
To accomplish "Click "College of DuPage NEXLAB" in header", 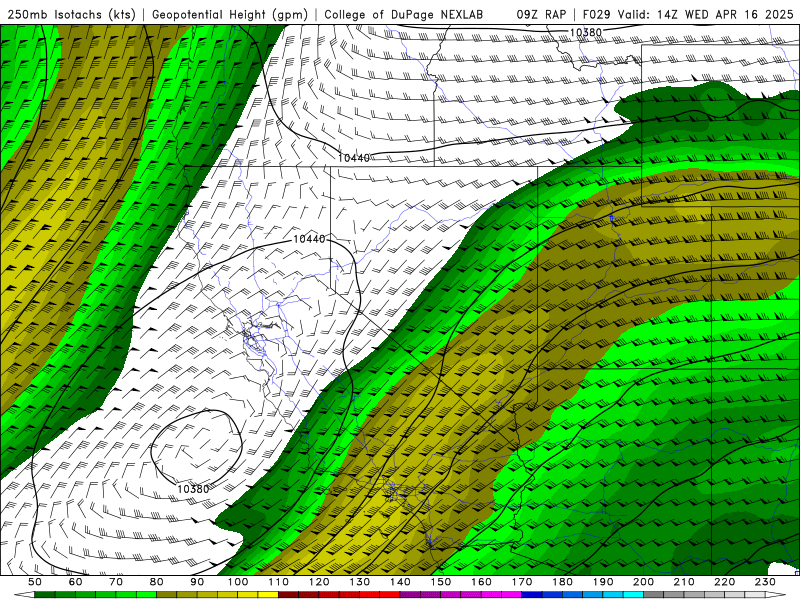I will 404,15.
